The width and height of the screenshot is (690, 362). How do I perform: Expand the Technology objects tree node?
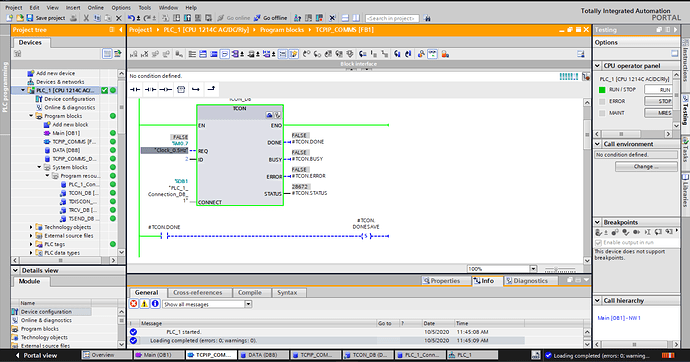31,227
